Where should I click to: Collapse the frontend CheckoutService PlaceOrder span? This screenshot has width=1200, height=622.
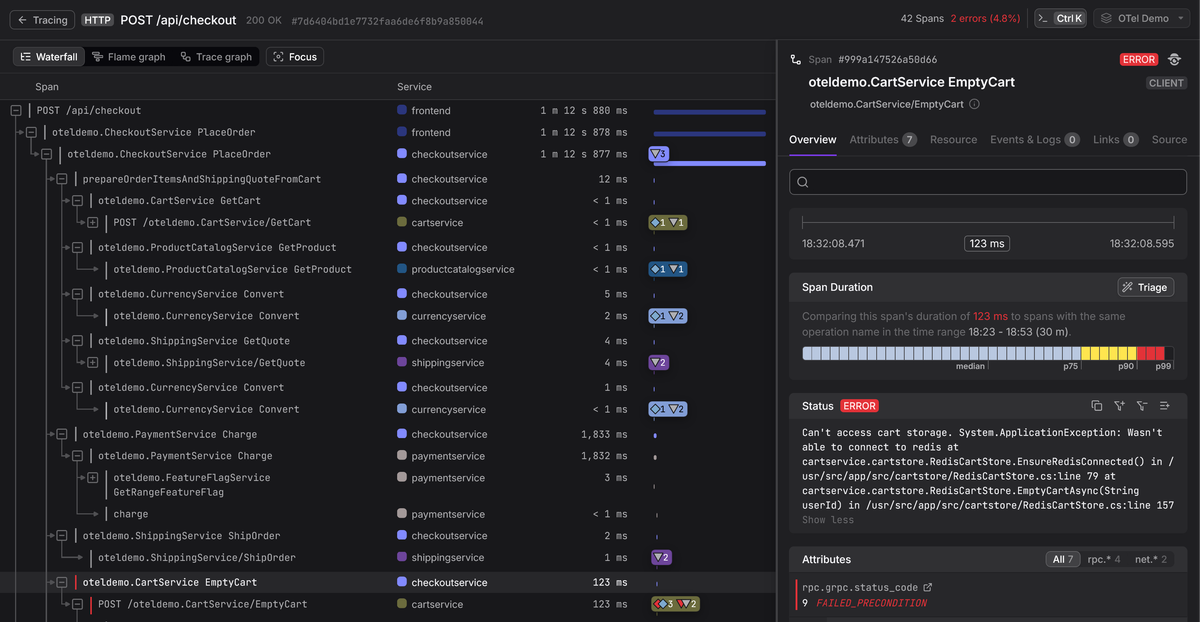(x=31, y=132)
